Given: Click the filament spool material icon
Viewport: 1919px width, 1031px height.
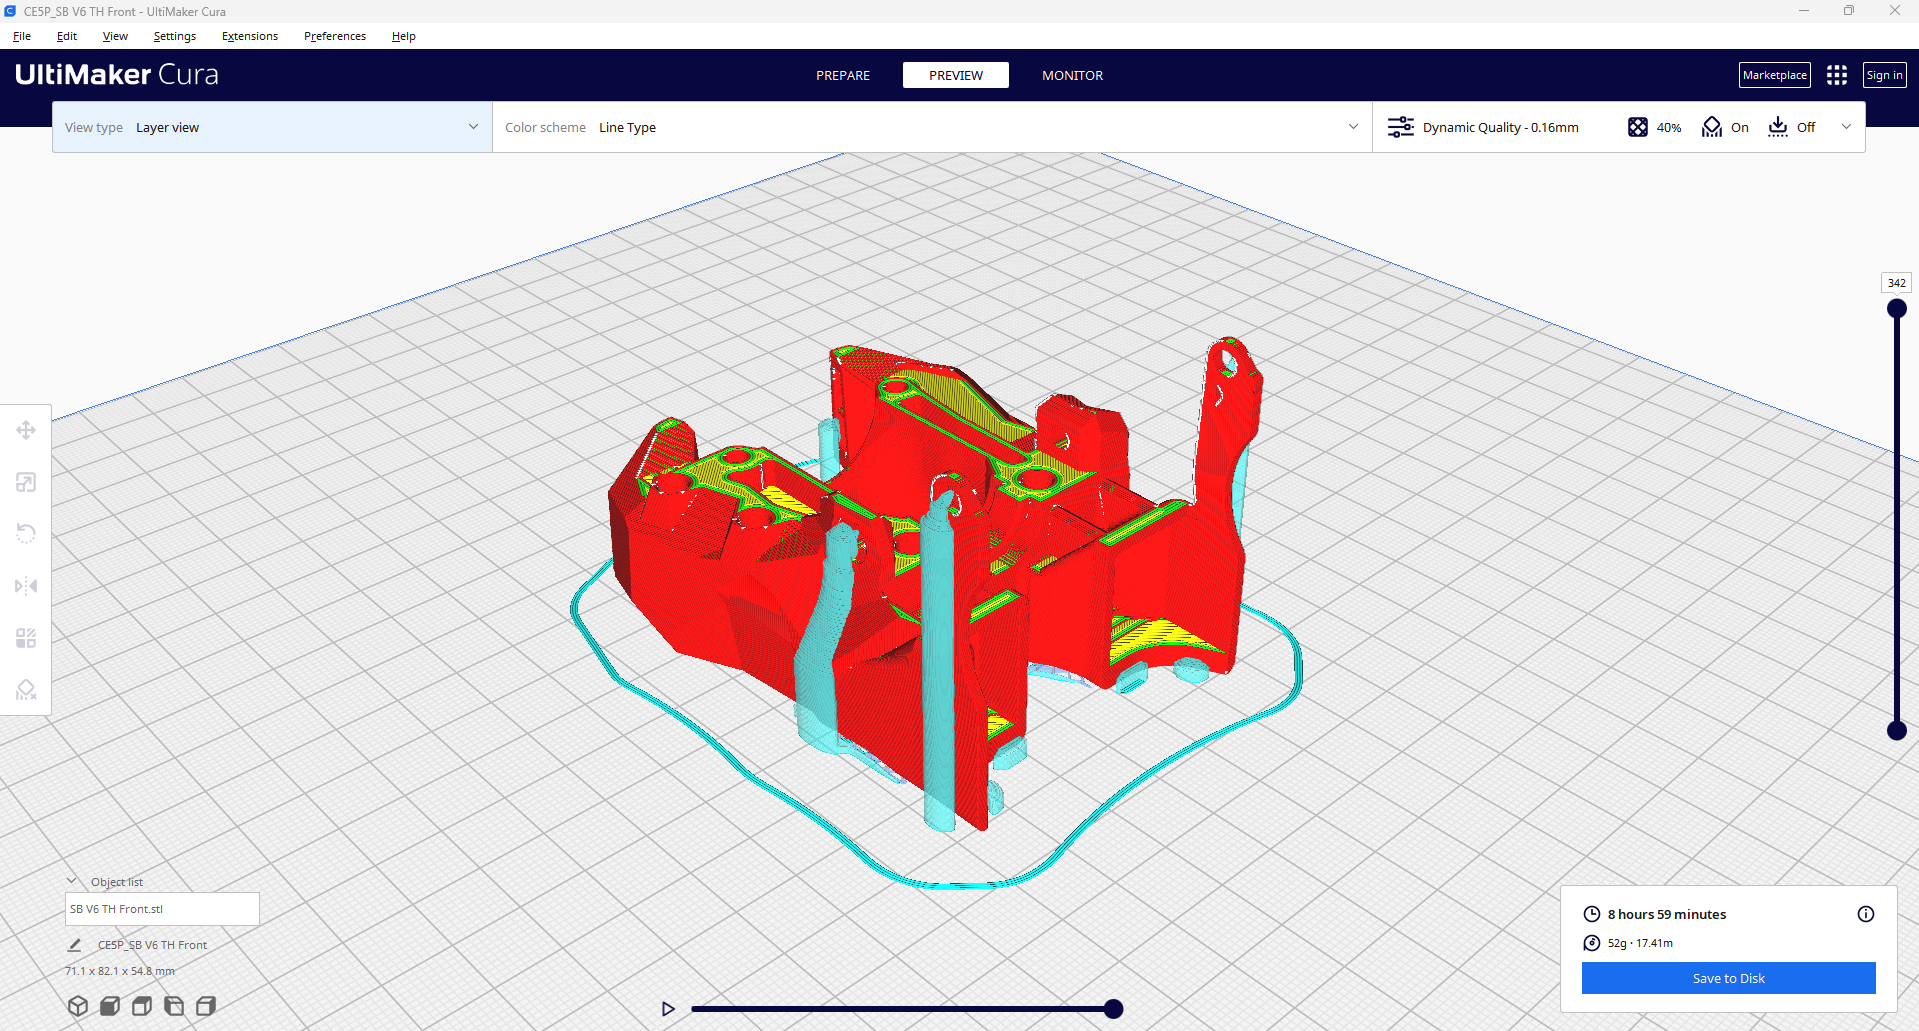Looking at the screenshot, I should [x=1592, y=943].
